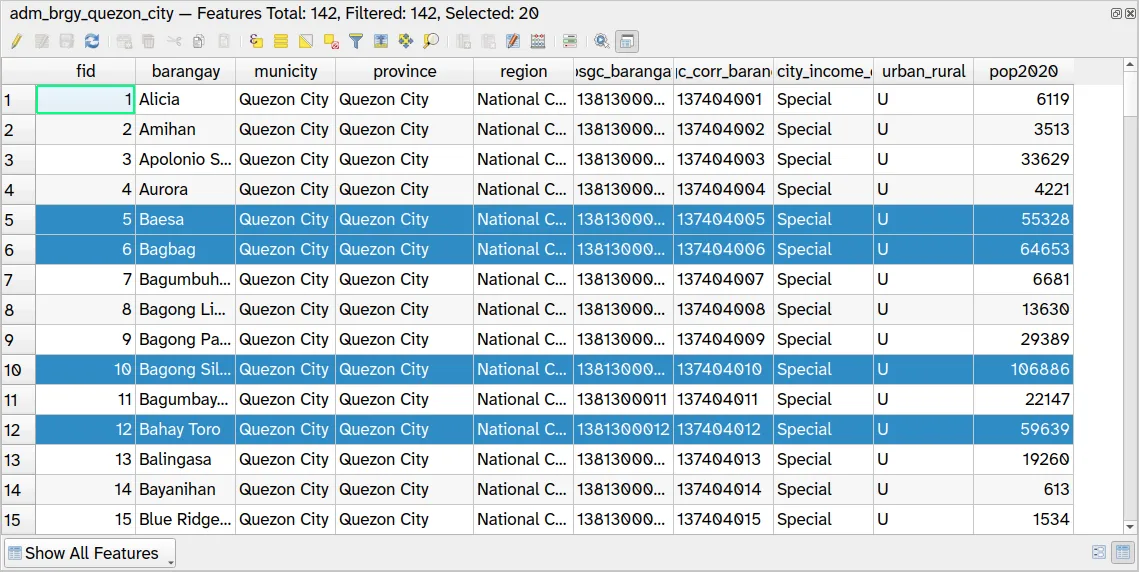Switch to table view at bottom right

[1122, 553]
